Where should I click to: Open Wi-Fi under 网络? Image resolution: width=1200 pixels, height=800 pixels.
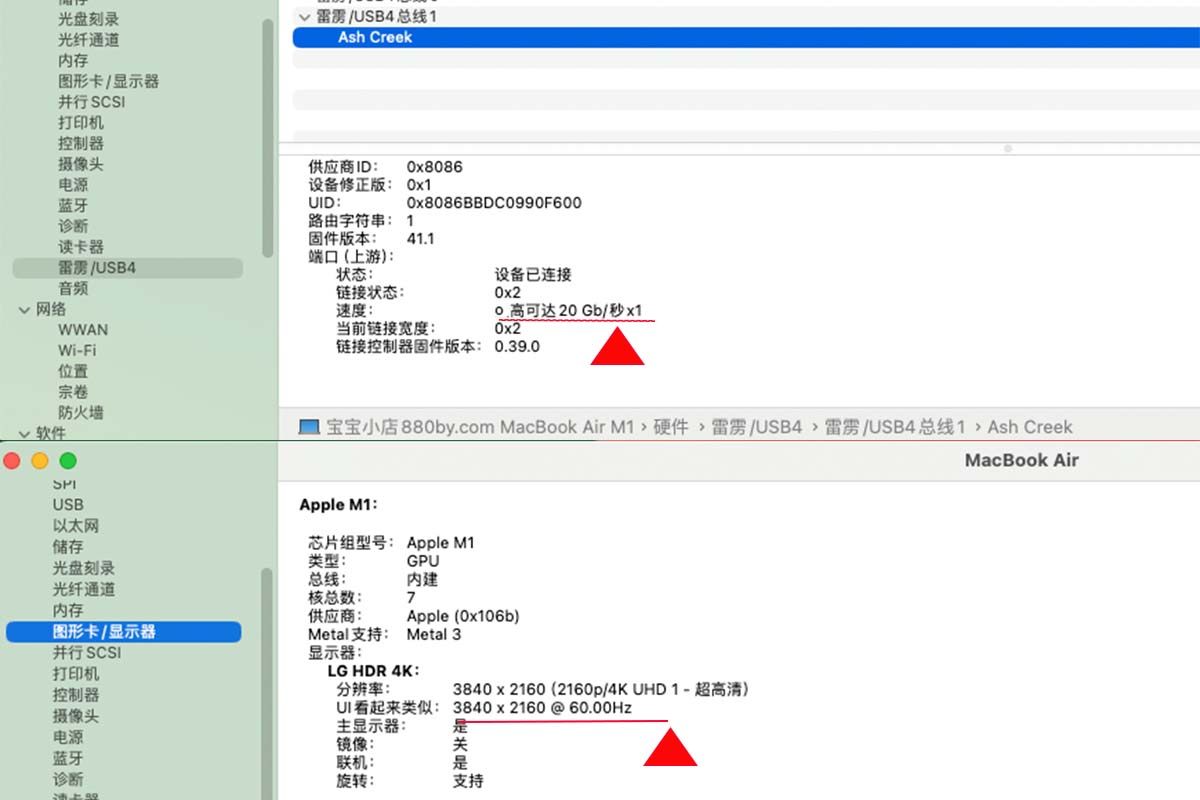[77, 350]
